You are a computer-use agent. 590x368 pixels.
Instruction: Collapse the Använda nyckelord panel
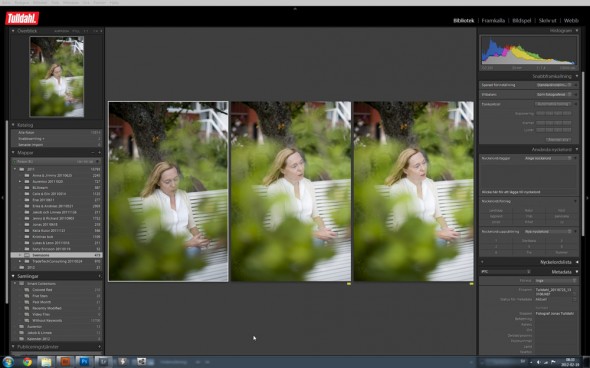tap(577, 149)
